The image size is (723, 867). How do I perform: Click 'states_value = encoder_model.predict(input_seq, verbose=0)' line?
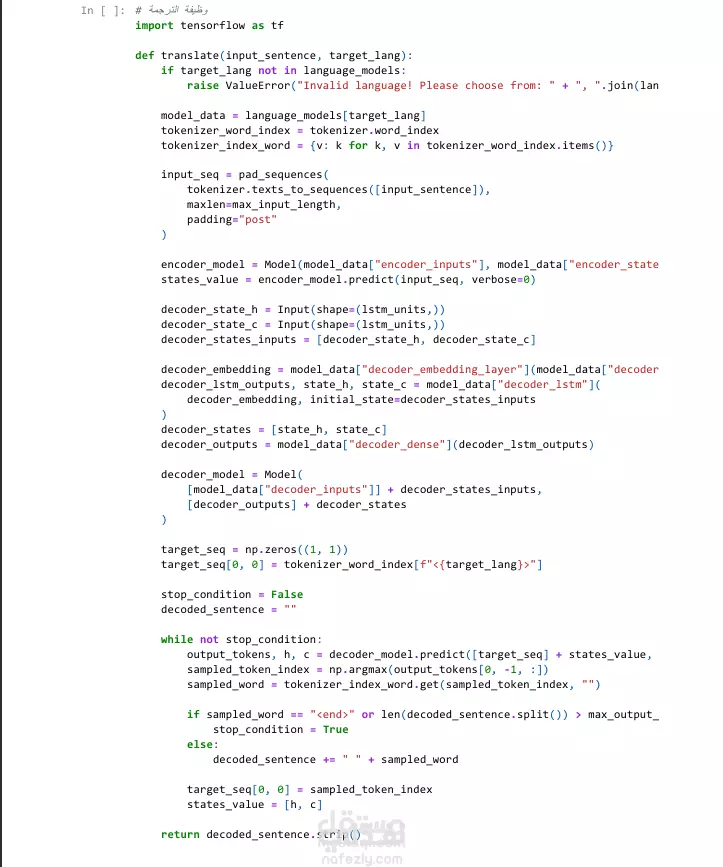coord(348,279)
